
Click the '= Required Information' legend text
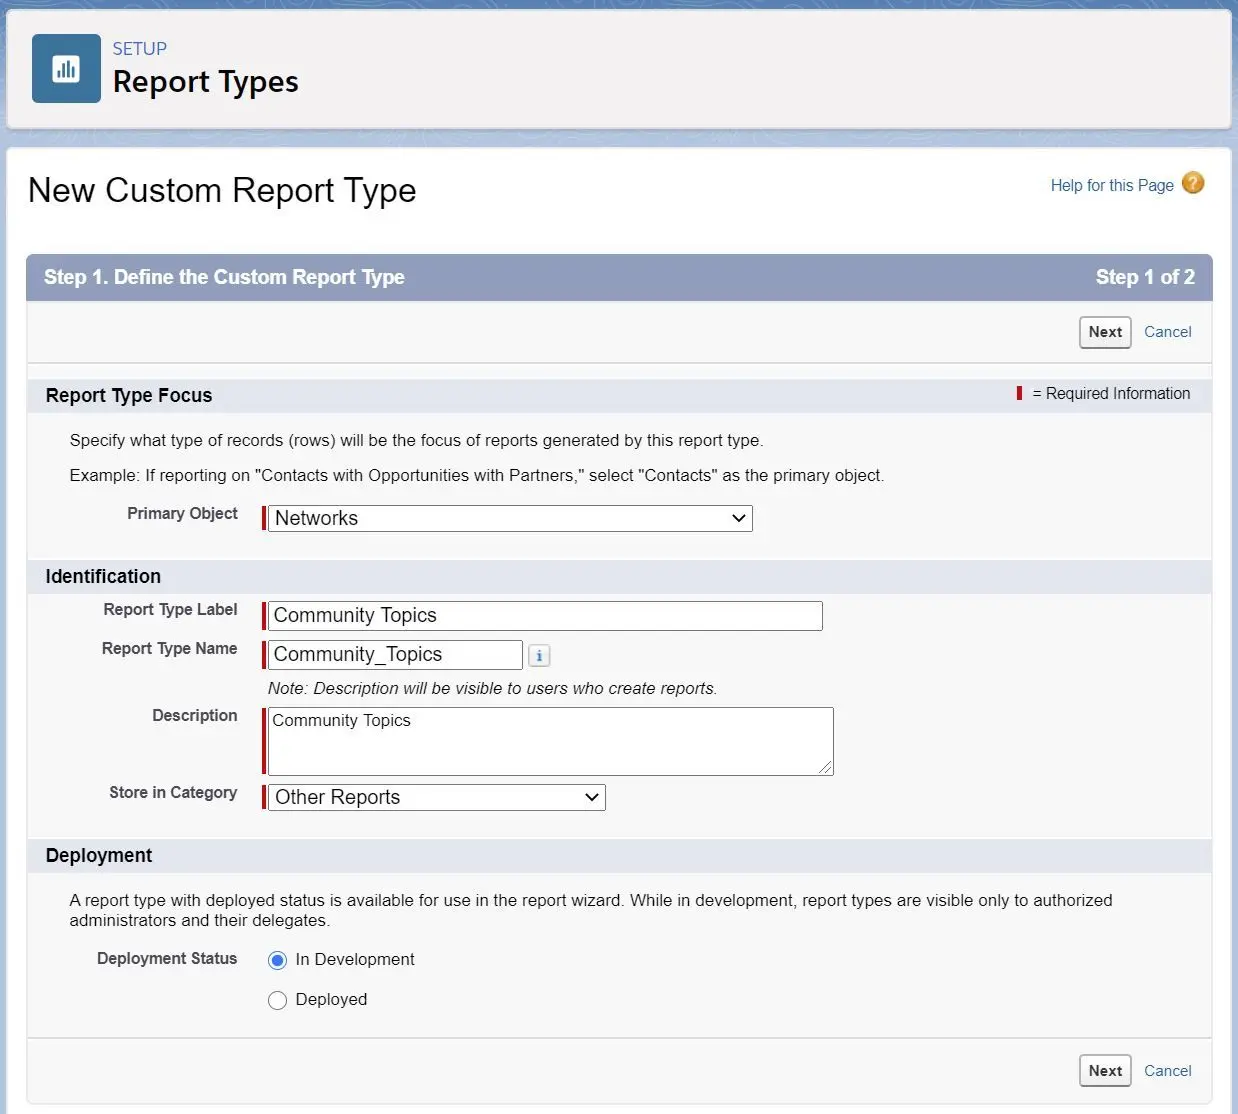click(x=1111, y=393)
